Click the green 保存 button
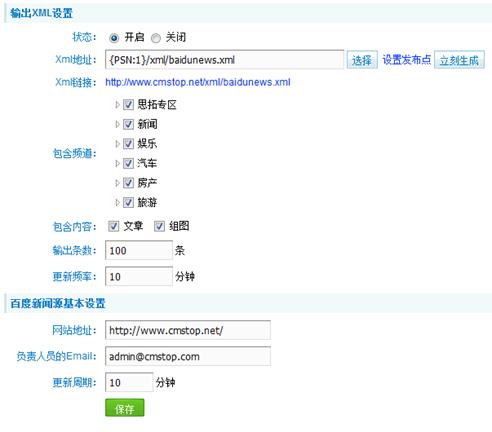This screenshot has width=492, height=432. pos(125,408)
